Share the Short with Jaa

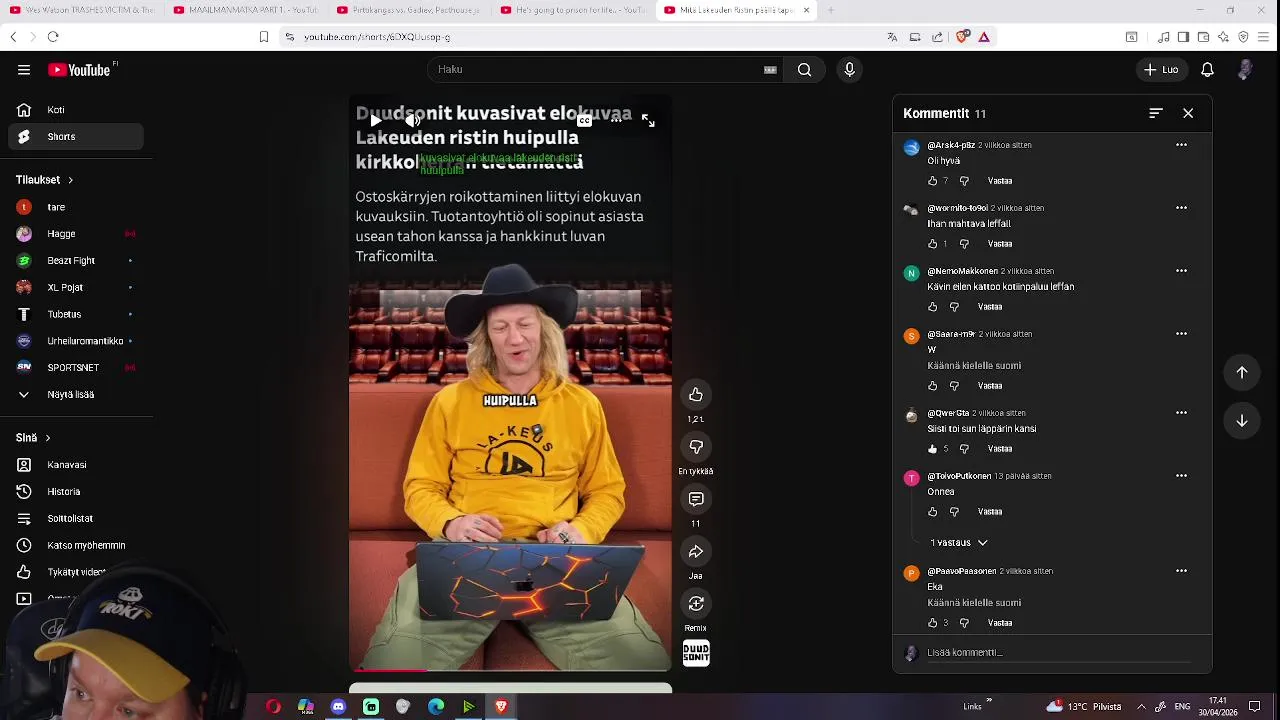(x=696, y=552)
